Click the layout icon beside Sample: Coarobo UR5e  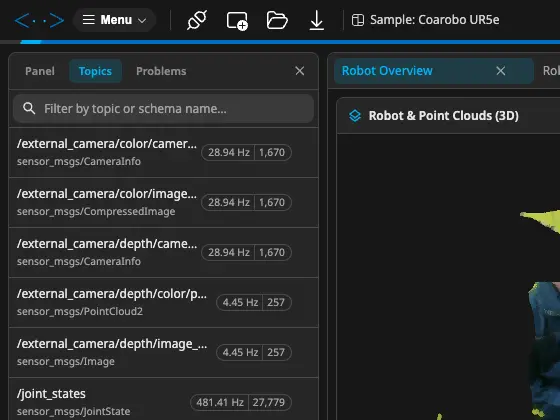click(358, 20)
